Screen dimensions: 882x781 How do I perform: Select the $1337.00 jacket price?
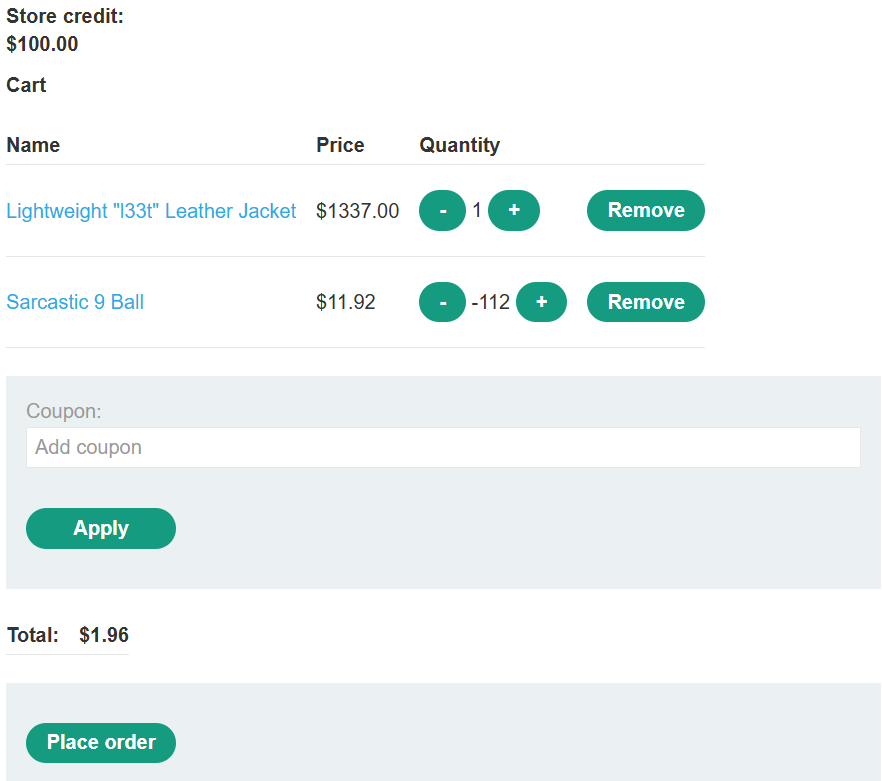[x=358, y=211]
